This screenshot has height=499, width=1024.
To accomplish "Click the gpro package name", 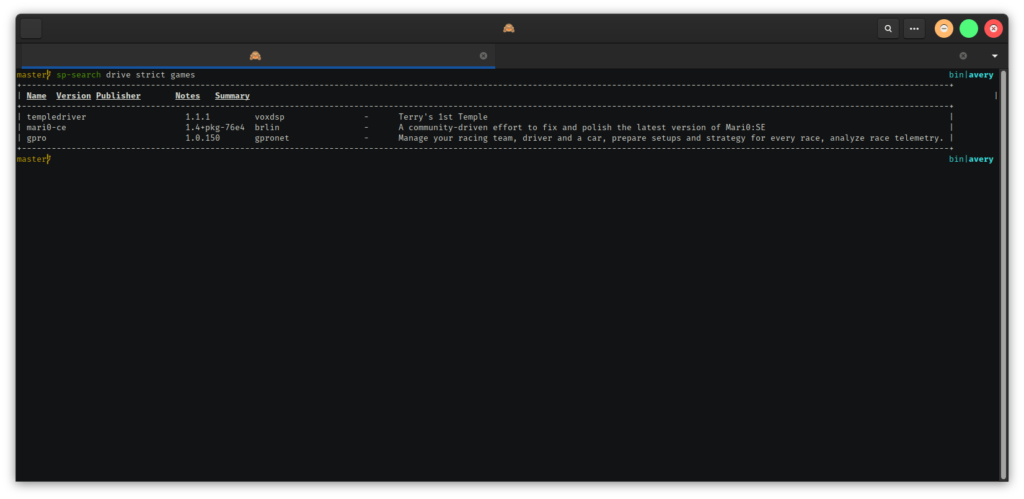I will [37, 137].
